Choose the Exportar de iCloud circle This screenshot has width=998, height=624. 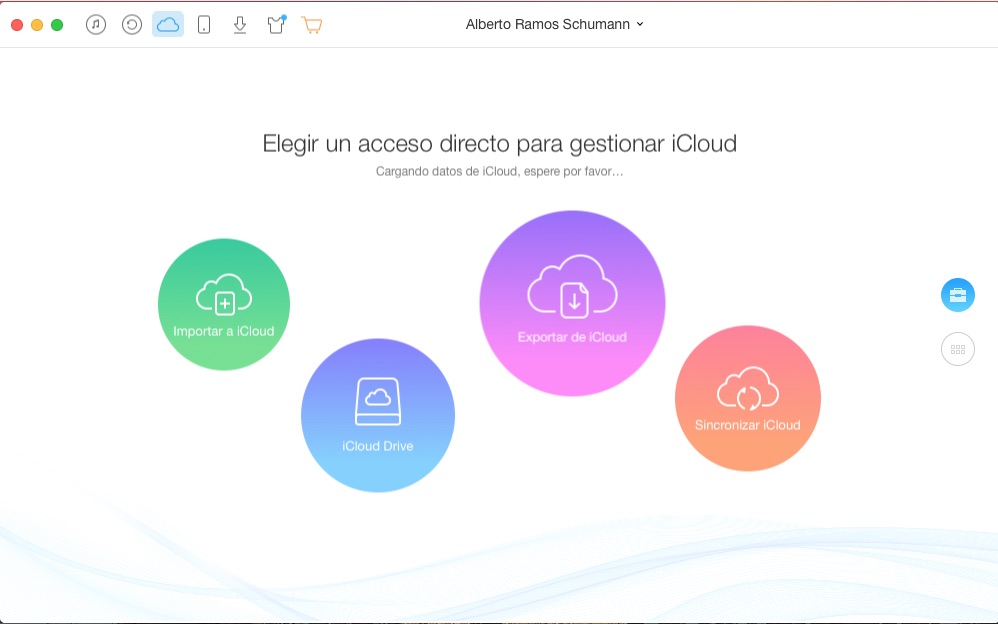[x=572, y=303]
